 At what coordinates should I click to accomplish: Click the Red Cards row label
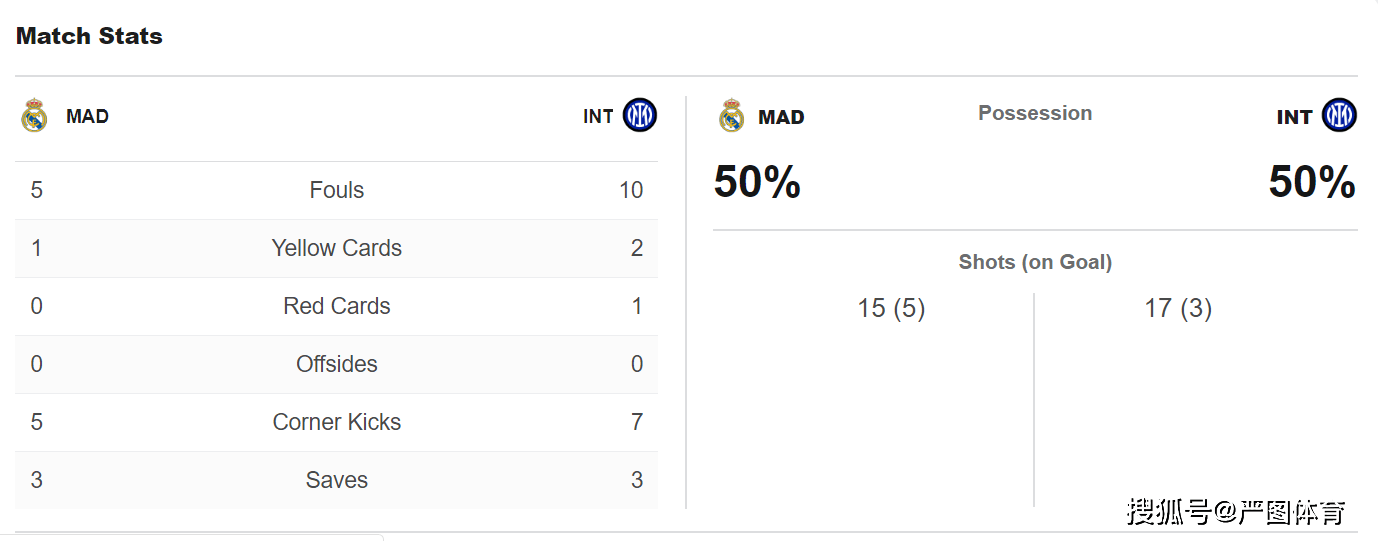pos(337,306)
